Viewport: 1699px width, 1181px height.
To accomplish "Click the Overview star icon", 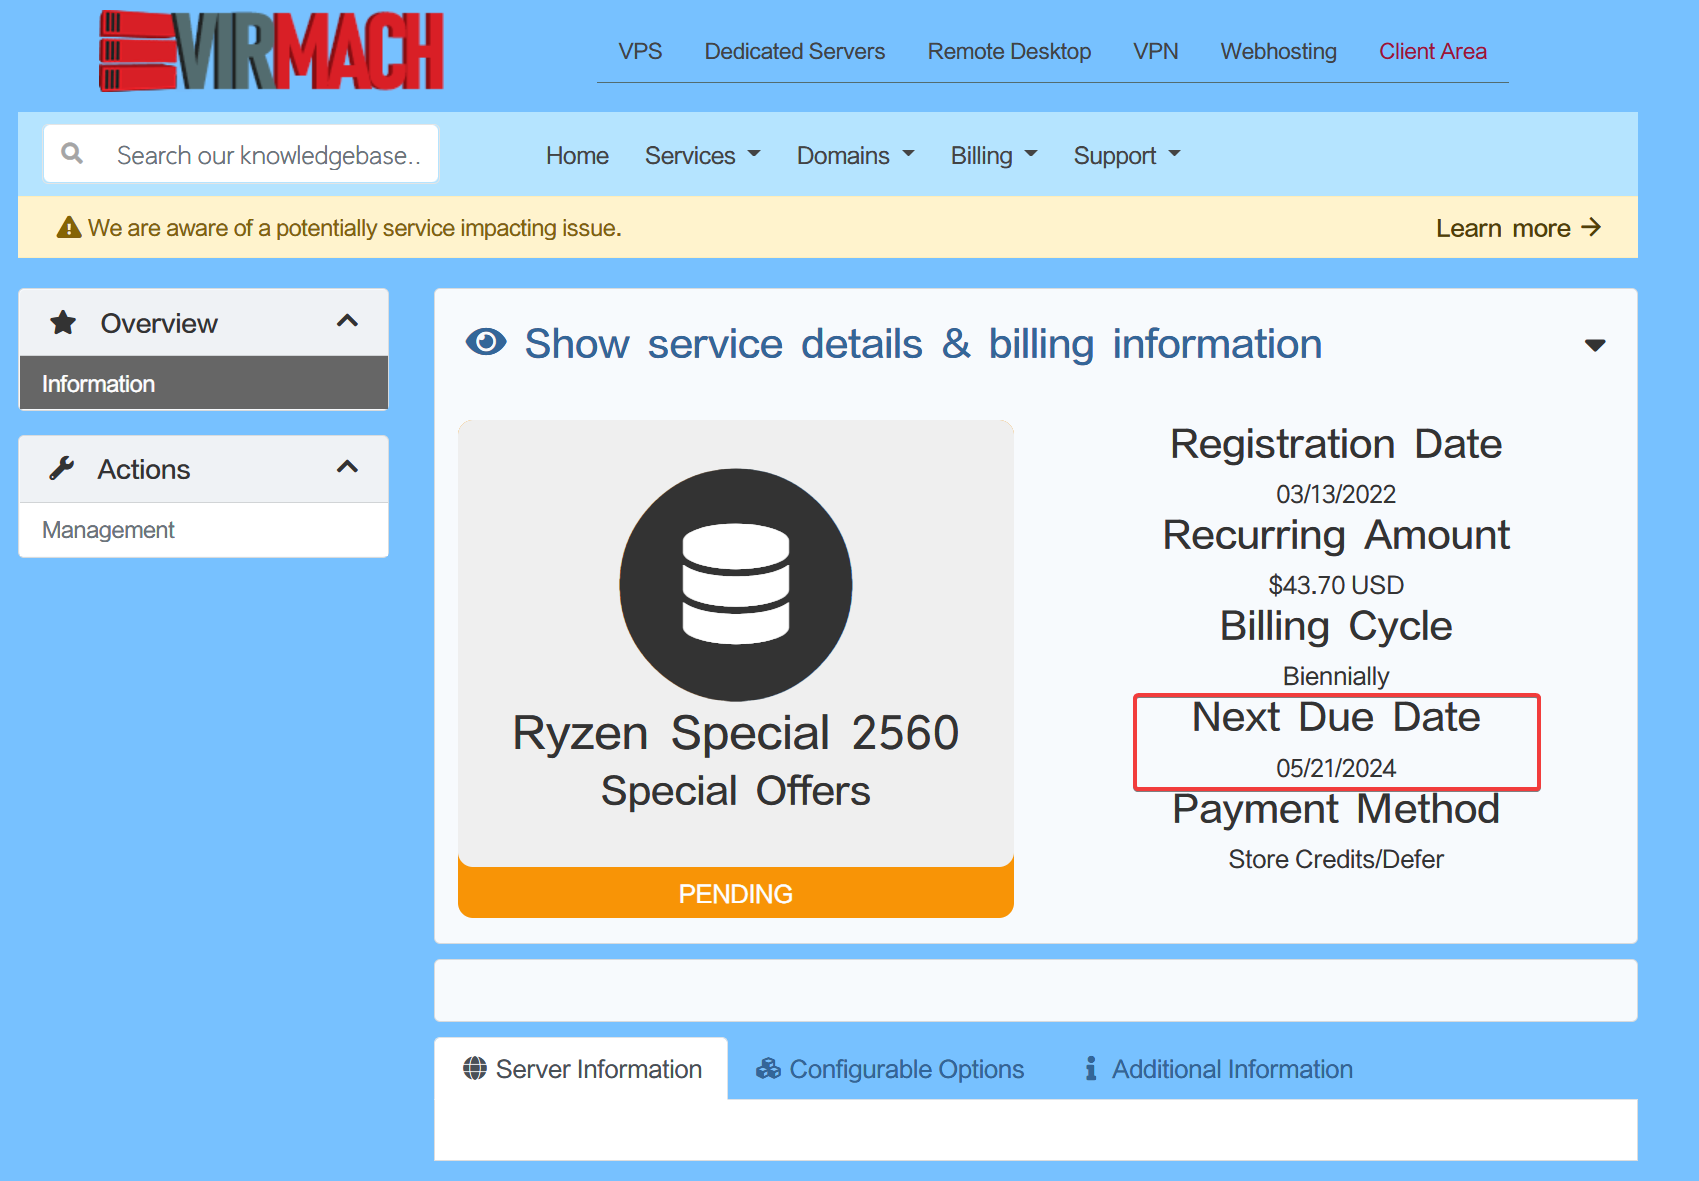I will click(x=63, y=323).
